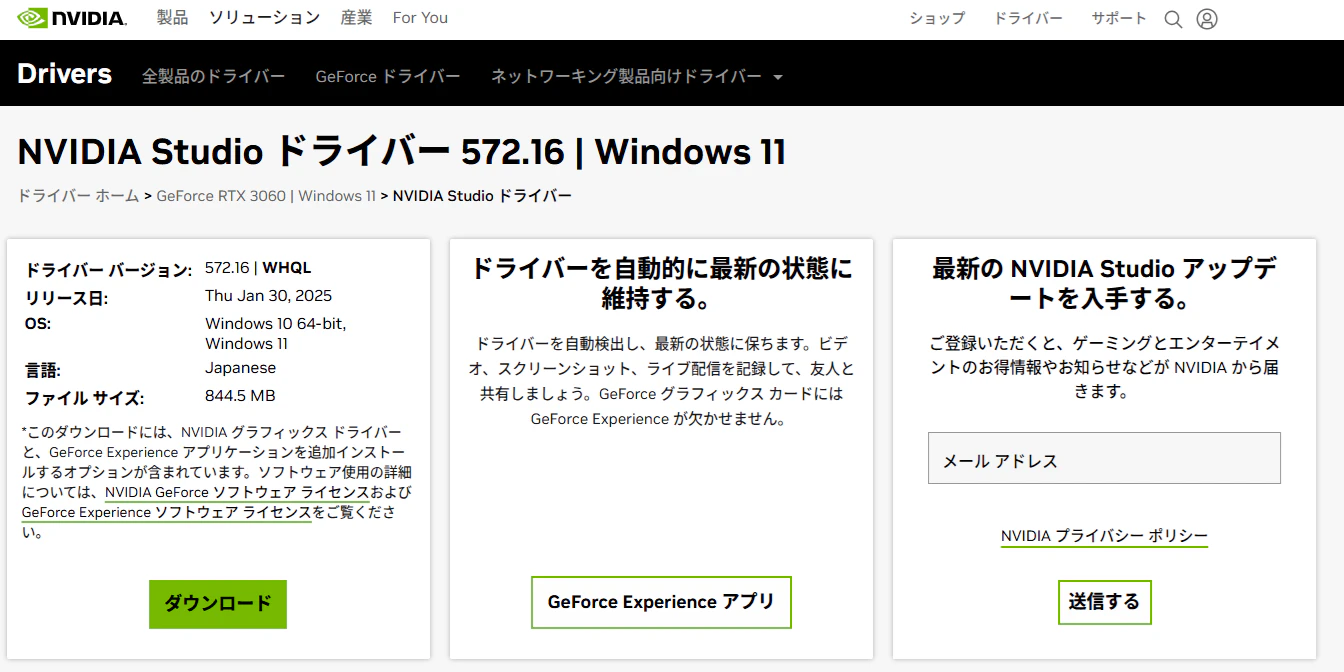
Task: Open the 製品 menu
Action: [172, 18]
